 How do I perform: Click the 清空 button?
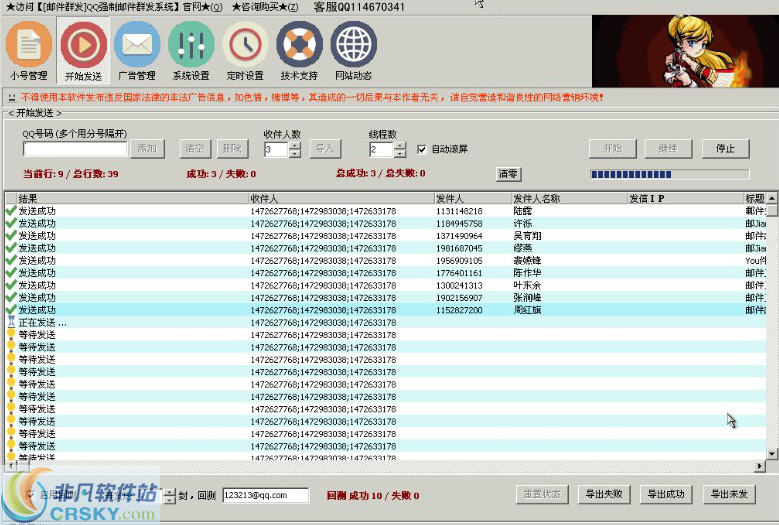tap(195, 149)
